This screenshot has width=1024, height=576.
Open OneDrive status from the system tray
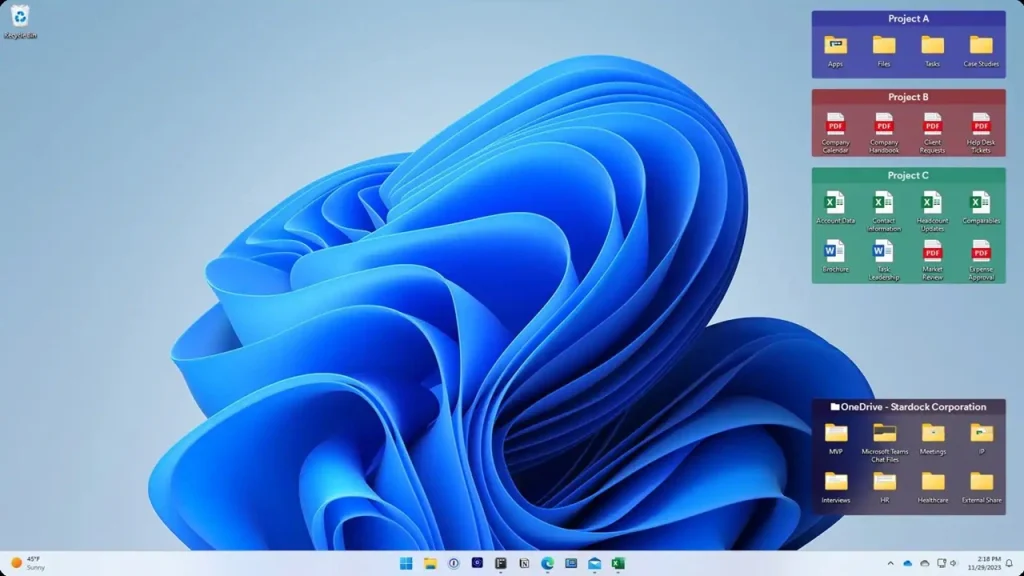tap(907, 563)
